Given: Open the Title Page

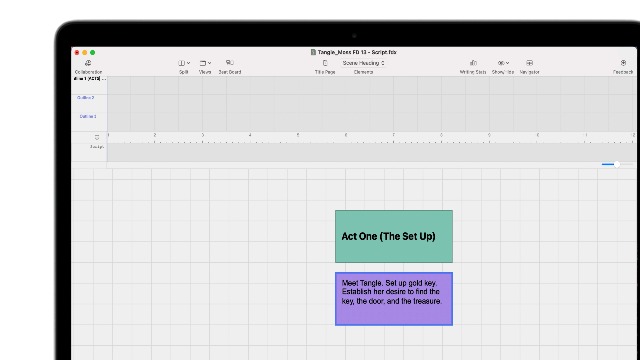Looking at the screenshot, I should pos(325,66).
